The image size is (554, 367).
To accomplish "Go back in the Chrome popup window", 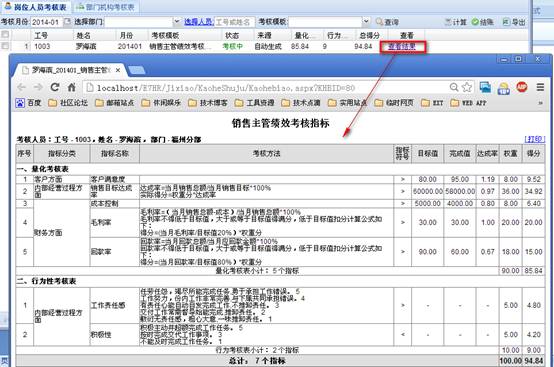I will 22,87.
